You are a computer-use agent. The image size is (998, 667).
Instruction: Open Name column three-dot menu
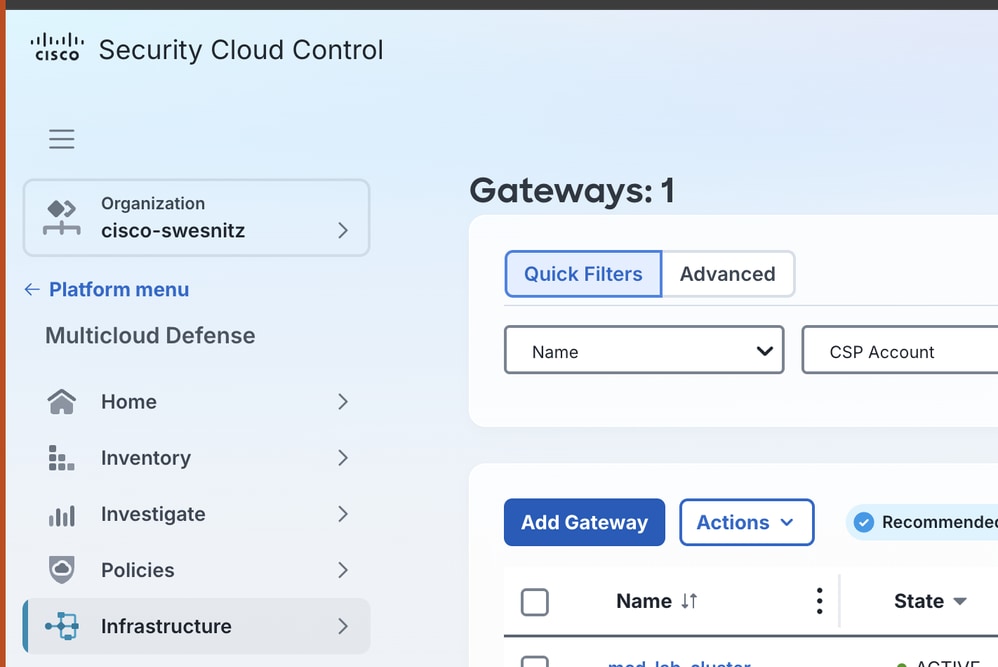[819, 601]
